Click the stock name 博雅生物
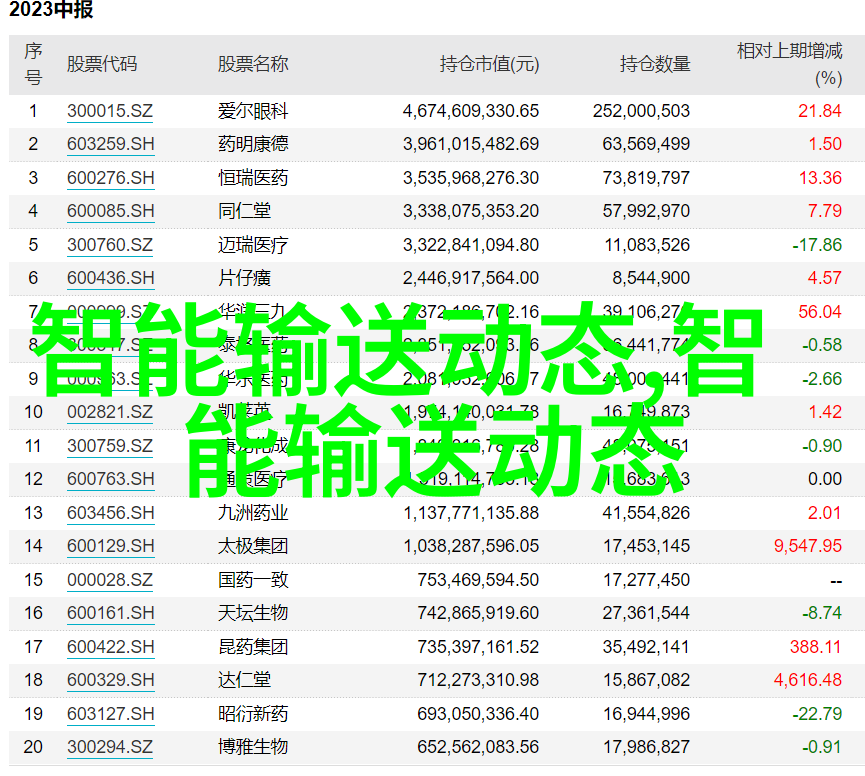 [x=253, y=747]
